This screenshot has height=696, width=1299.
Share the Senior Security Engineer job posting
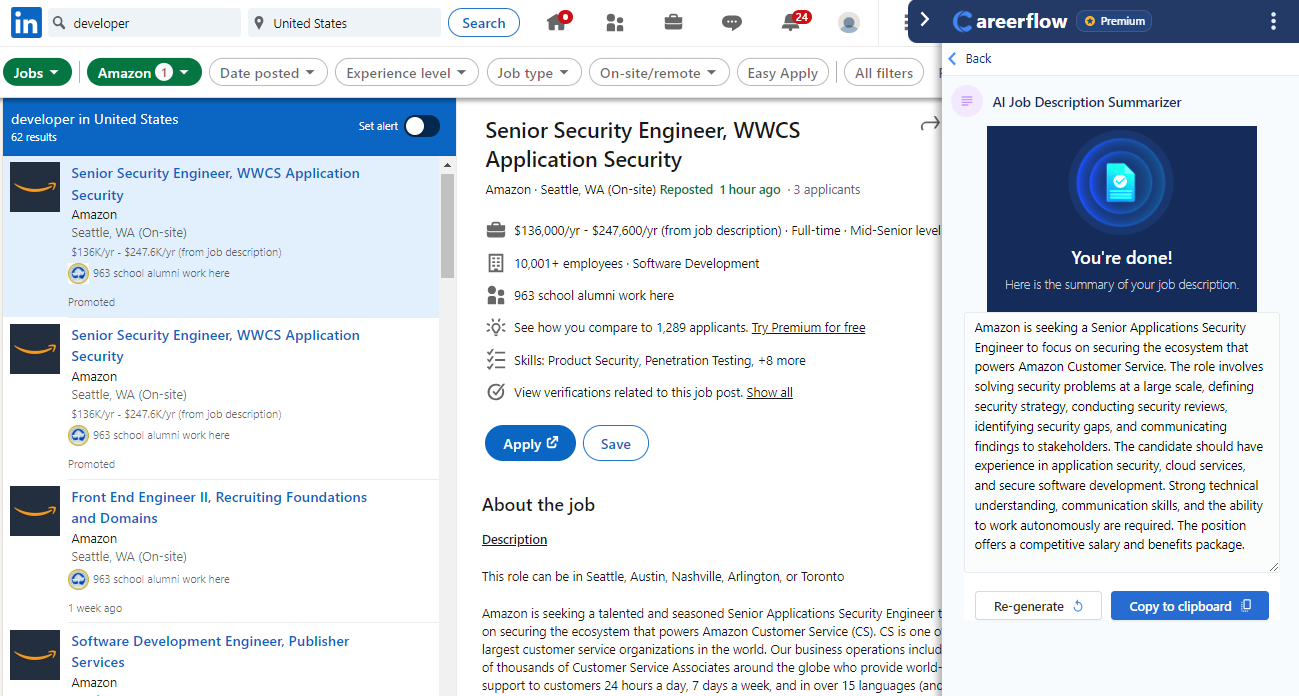click(929, 123)
